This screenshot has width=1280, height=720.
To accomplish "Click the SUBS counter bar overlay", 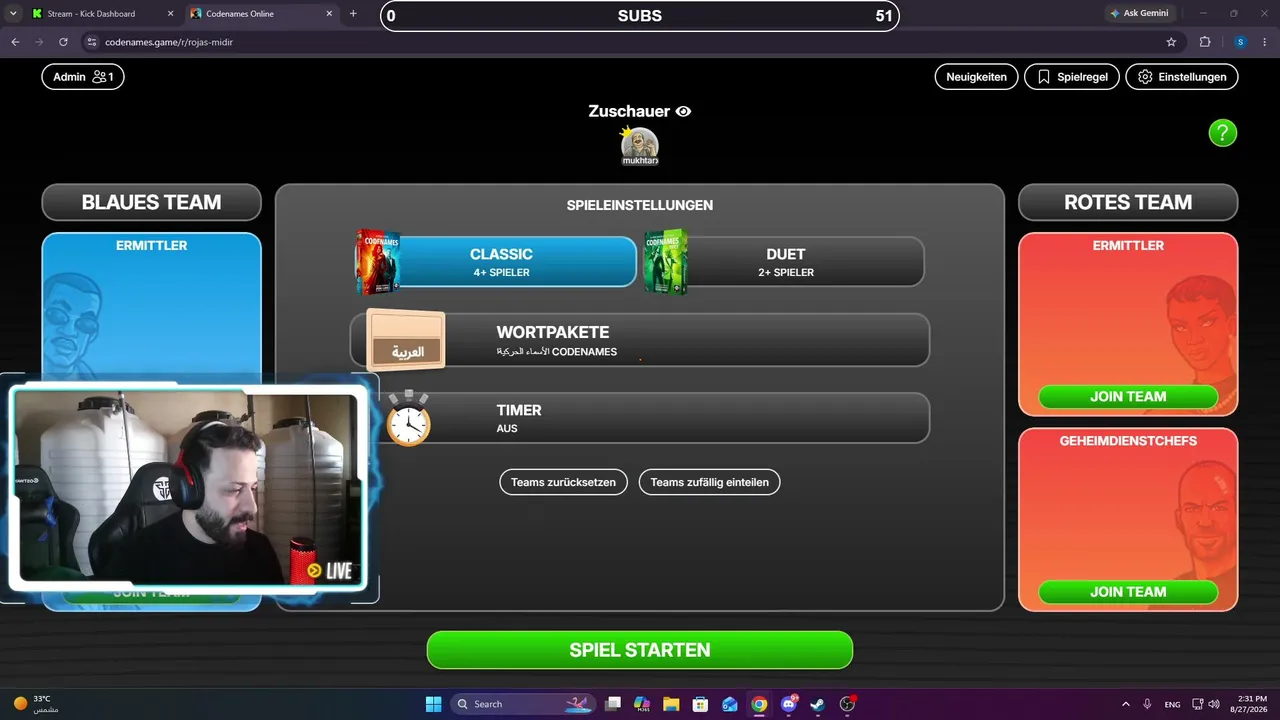I will (640, 16).
